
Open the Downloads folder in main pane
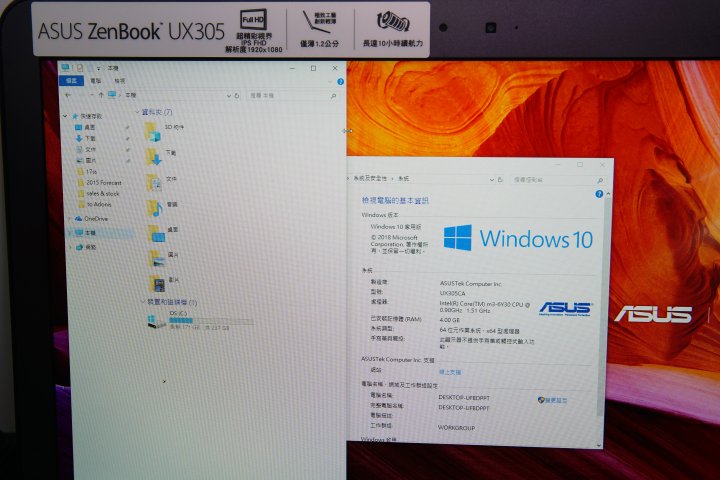(x=153, y=157)
